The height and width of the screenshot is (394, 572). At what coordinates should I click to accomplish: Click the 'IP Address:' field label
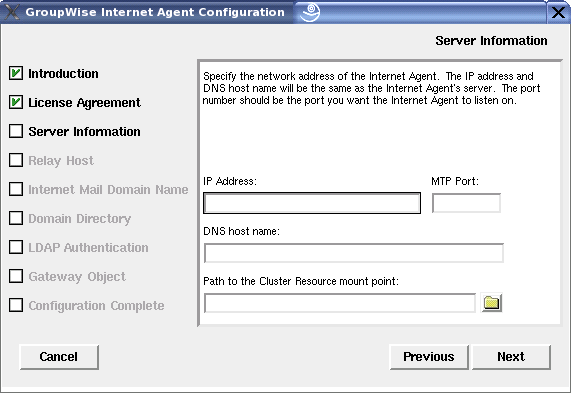(230, 181)
